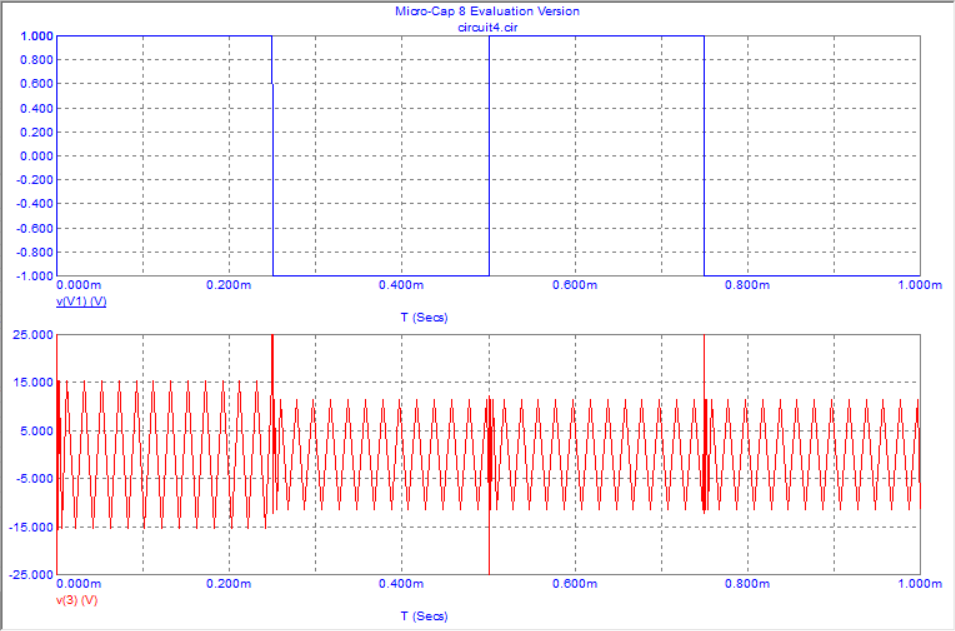Click the 0.000 voltage axis value
The height and width of the screenshot is (631, 955).
point(37,156)
